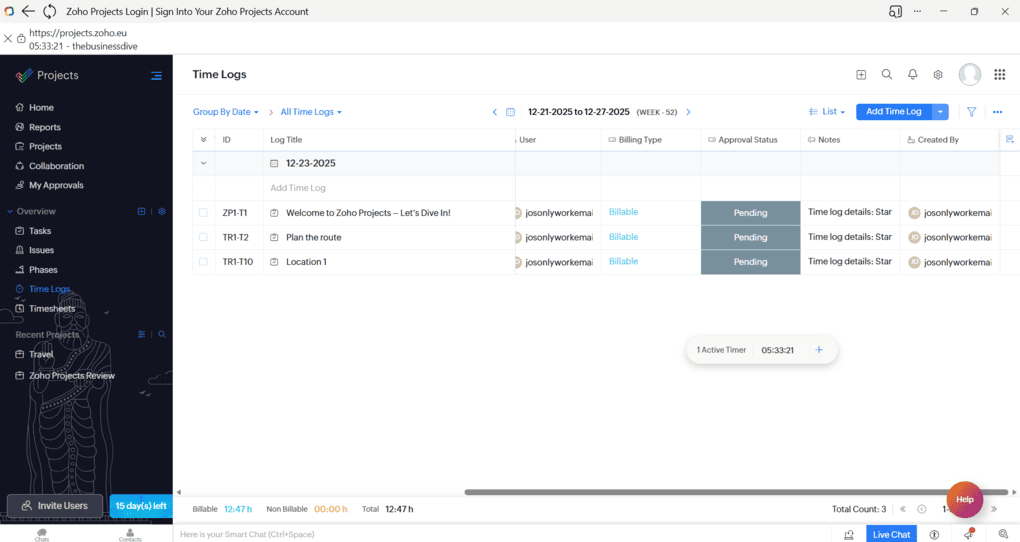The height and width of the screenshot is (542, 1020).
Task: Expand the Add Time Log dropdown arrow
Action: pyautogui.click(x=941, y=112)
